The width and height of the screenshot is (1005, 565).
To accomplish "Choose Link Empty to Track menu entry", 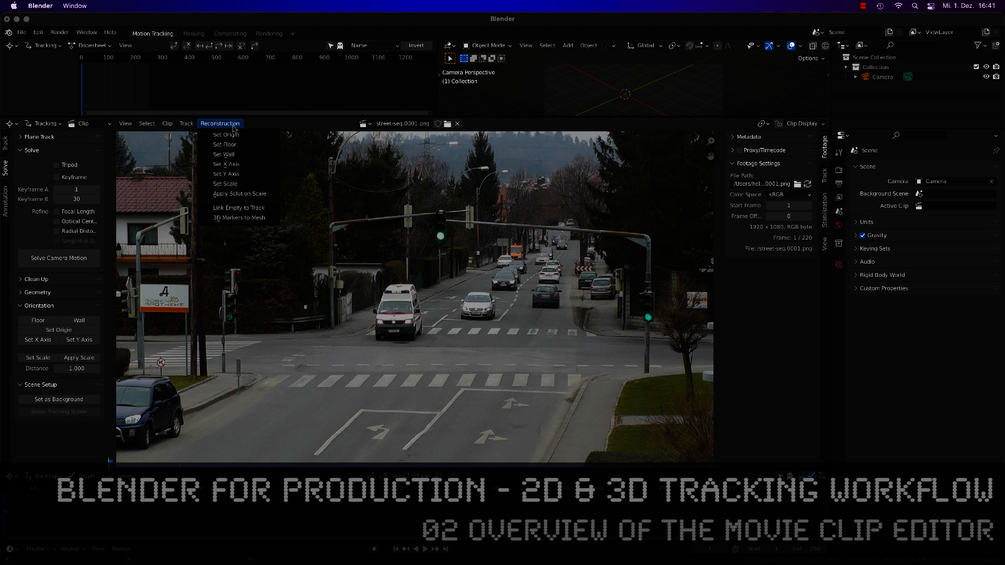I will 238,208.
